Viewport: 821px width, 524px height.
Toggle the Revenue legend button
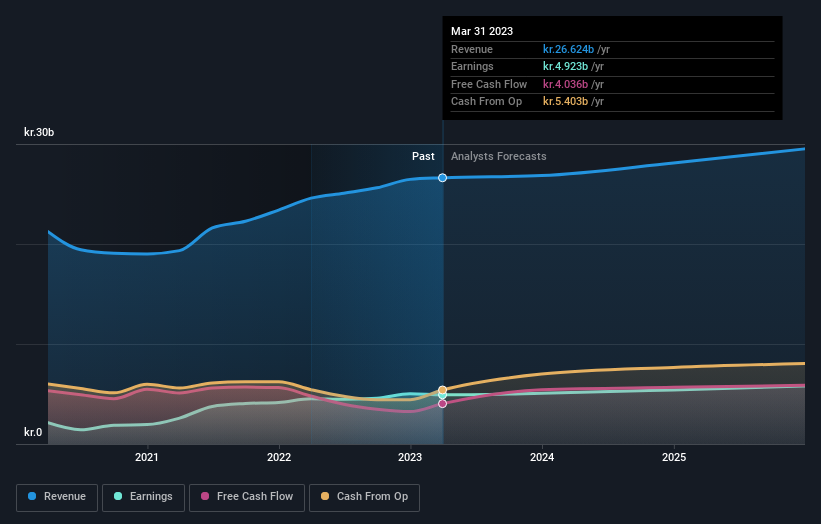click(57, 497)
